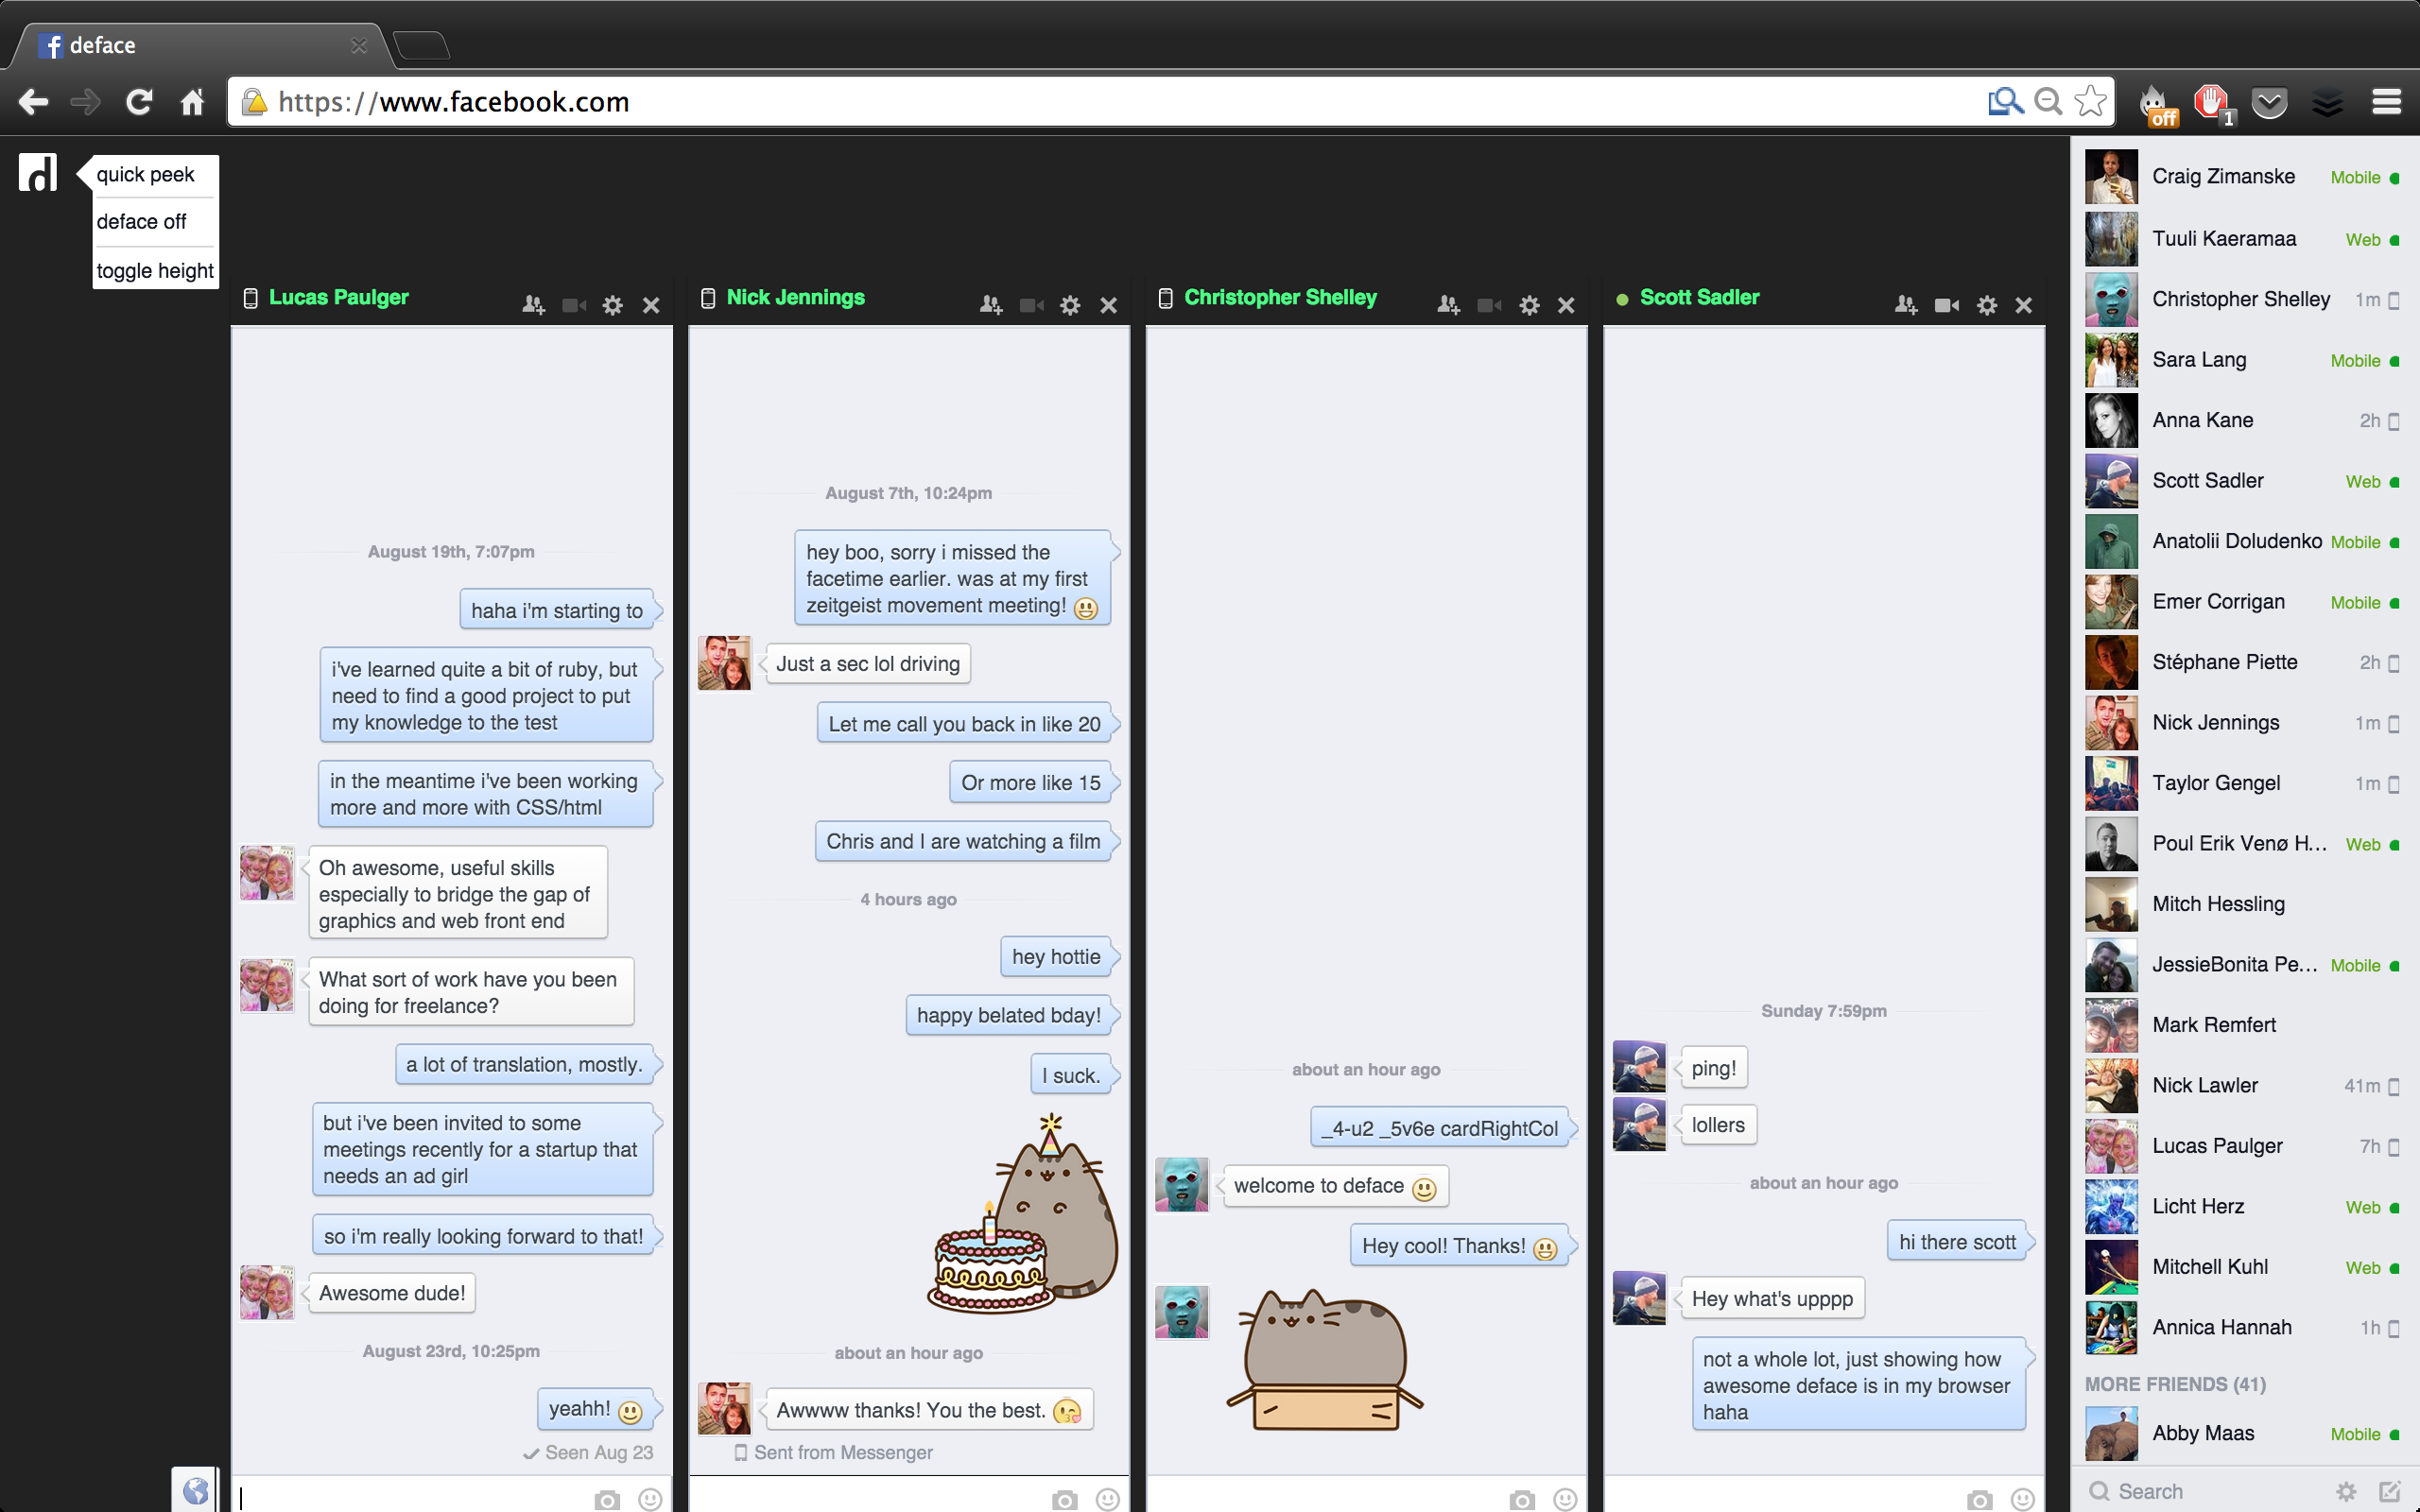The image size is (2420, 1512).
Task: Click the add person icon in Nick Jennings chat
Action: tap(990, 305)
